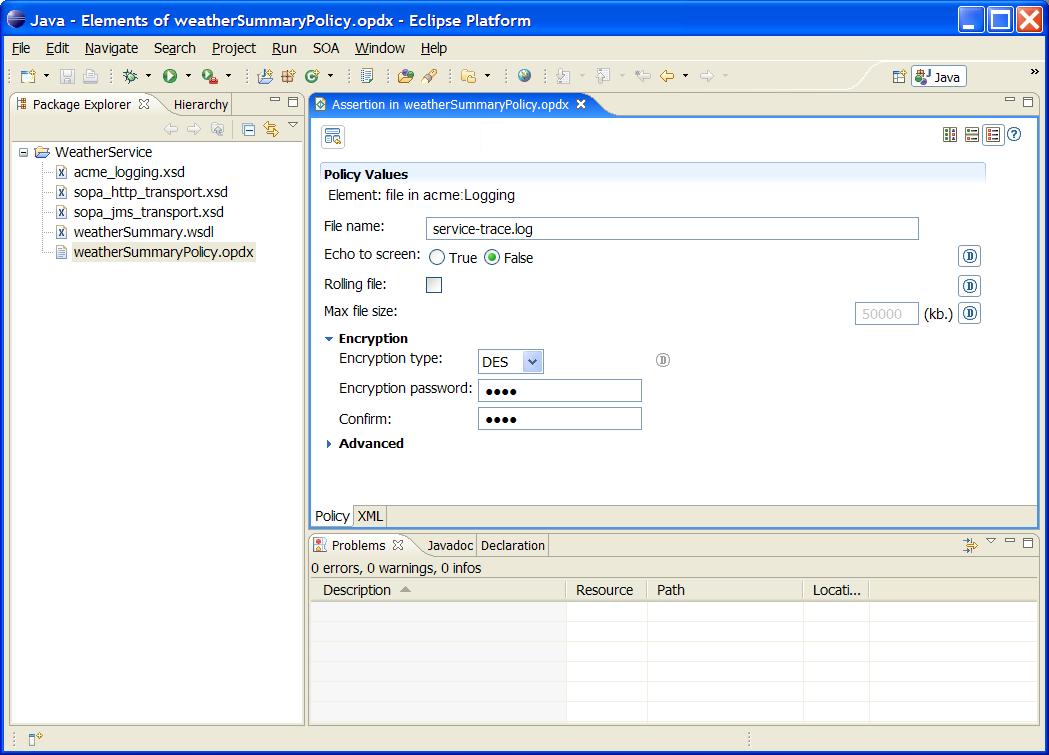1049x755 pixels.
Task: Open the External Tools dropdown arrow
Action: pyautogui.click(x=228, y=76)
